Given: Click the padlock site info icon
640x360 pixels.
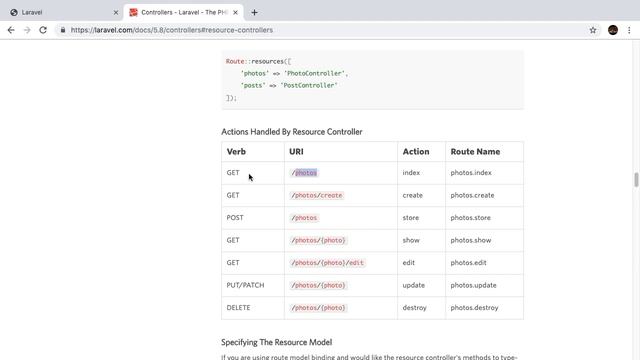Looking at the screenshot, I should [x=63, y=30].
